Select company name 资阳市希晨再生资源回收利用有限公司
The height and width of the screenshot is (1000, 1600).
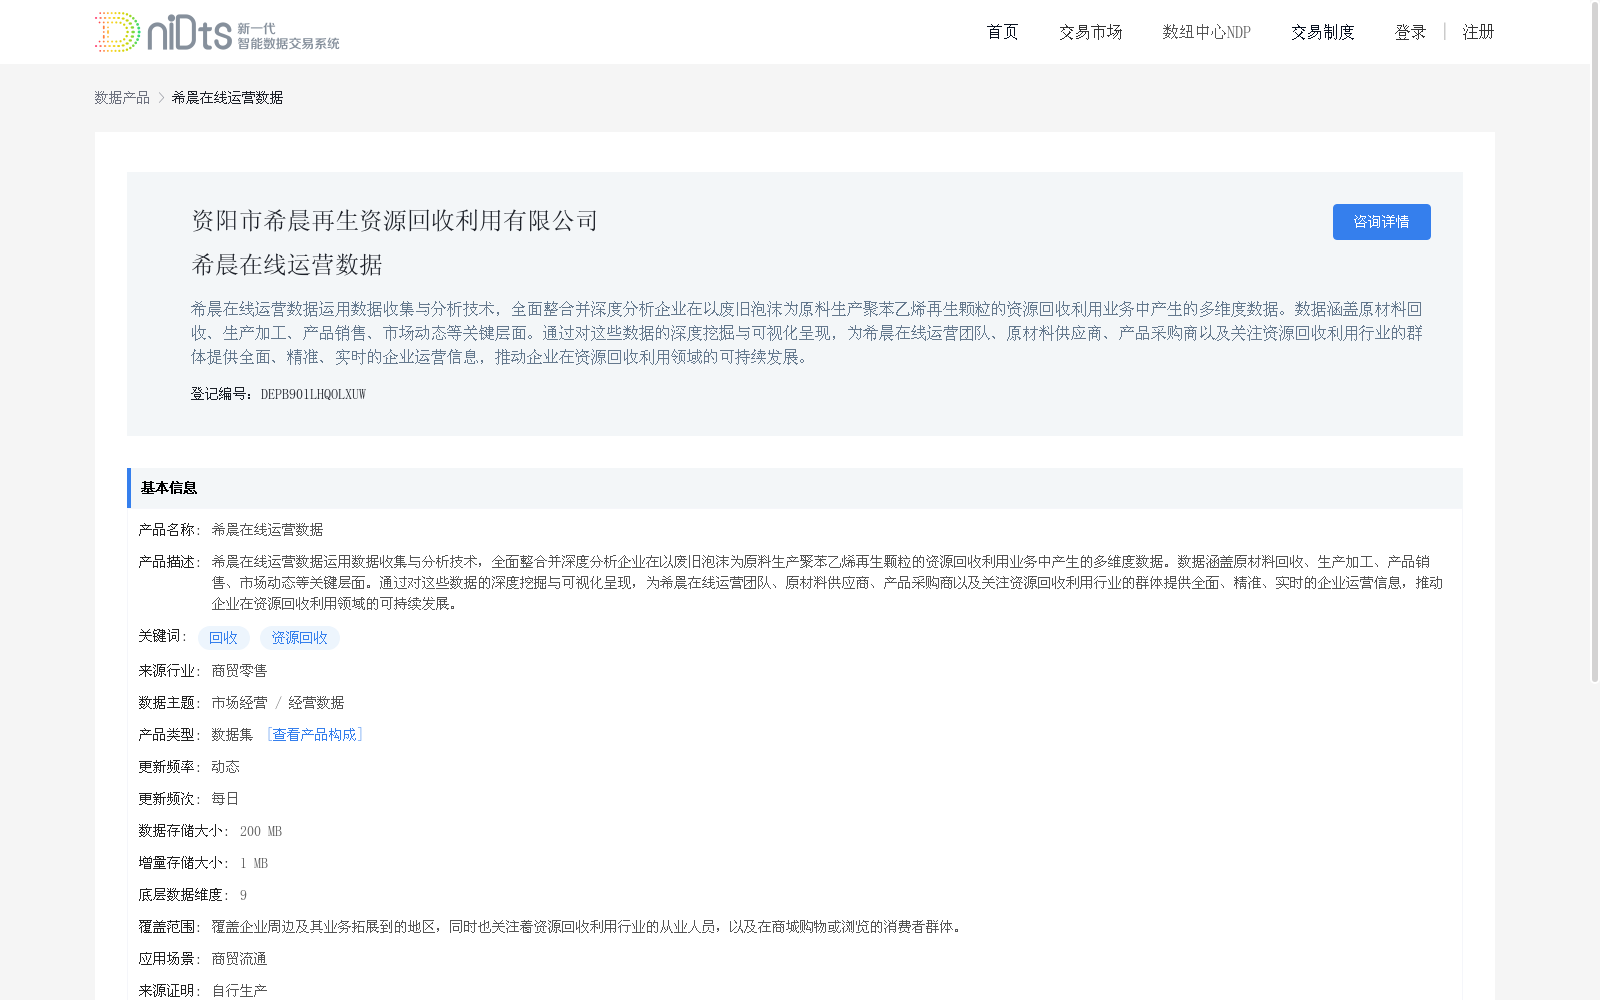[x=394, y=220]
